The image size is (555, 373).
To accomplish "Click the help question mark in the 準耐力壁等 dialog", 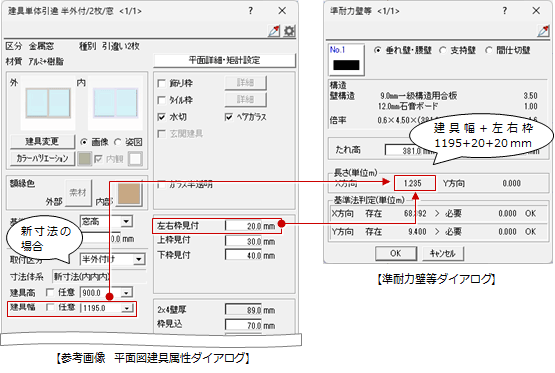I will click(x=505, y=11).
